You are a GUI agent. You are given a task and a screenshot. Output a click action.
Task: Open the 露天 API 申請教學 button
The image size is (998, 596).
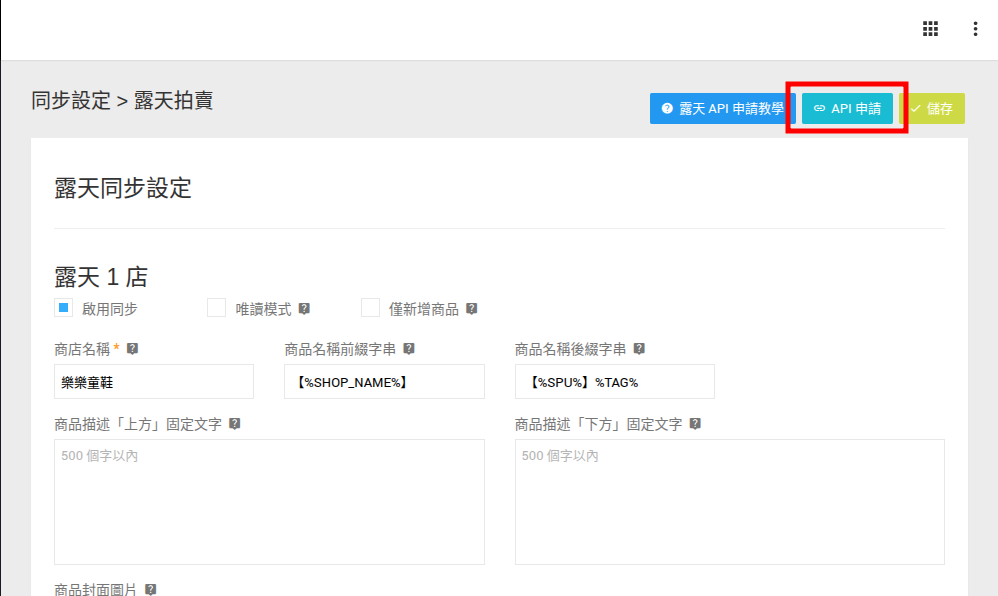722,109
